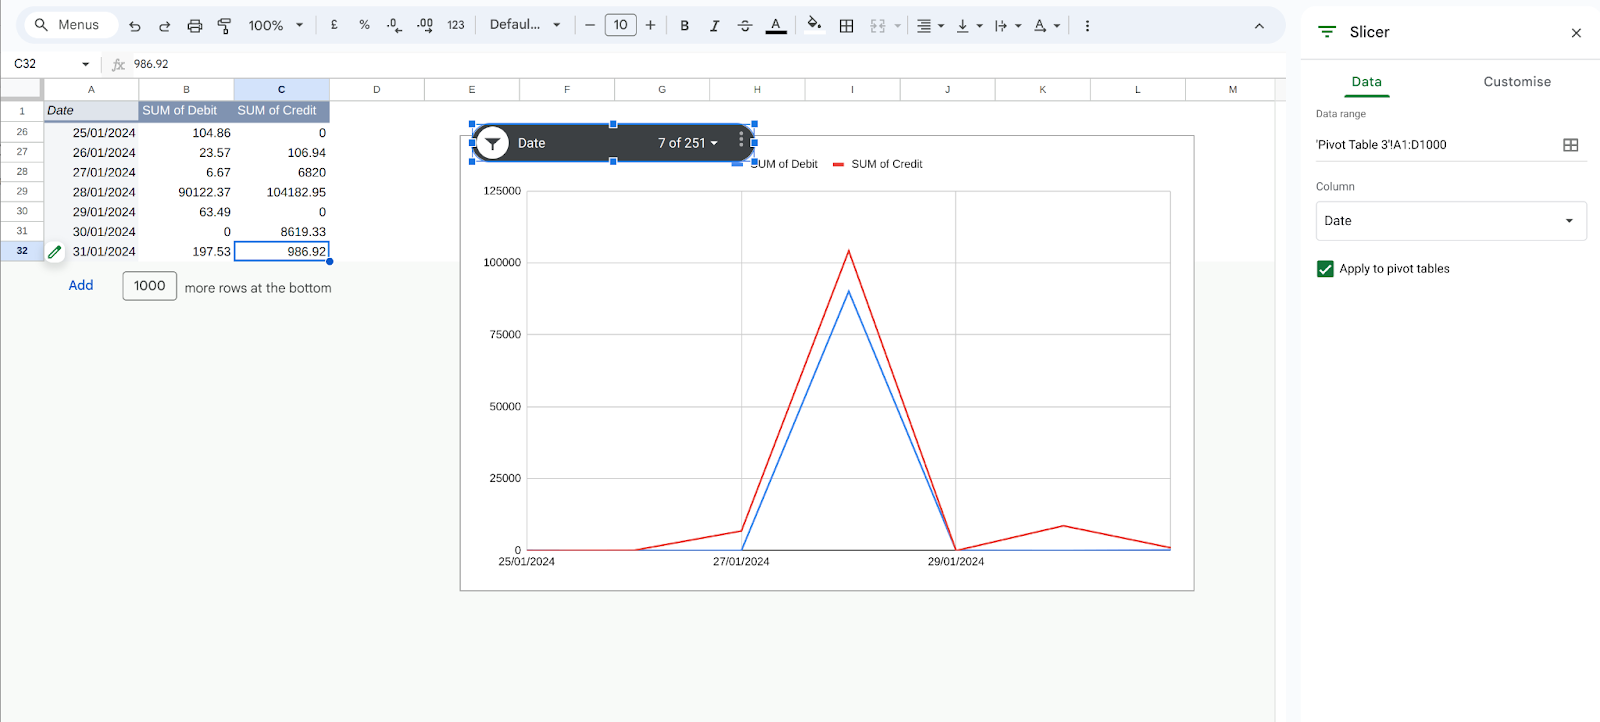Open the Default font dropdown
Screen dimensions: 1600x722
[525, 25]
